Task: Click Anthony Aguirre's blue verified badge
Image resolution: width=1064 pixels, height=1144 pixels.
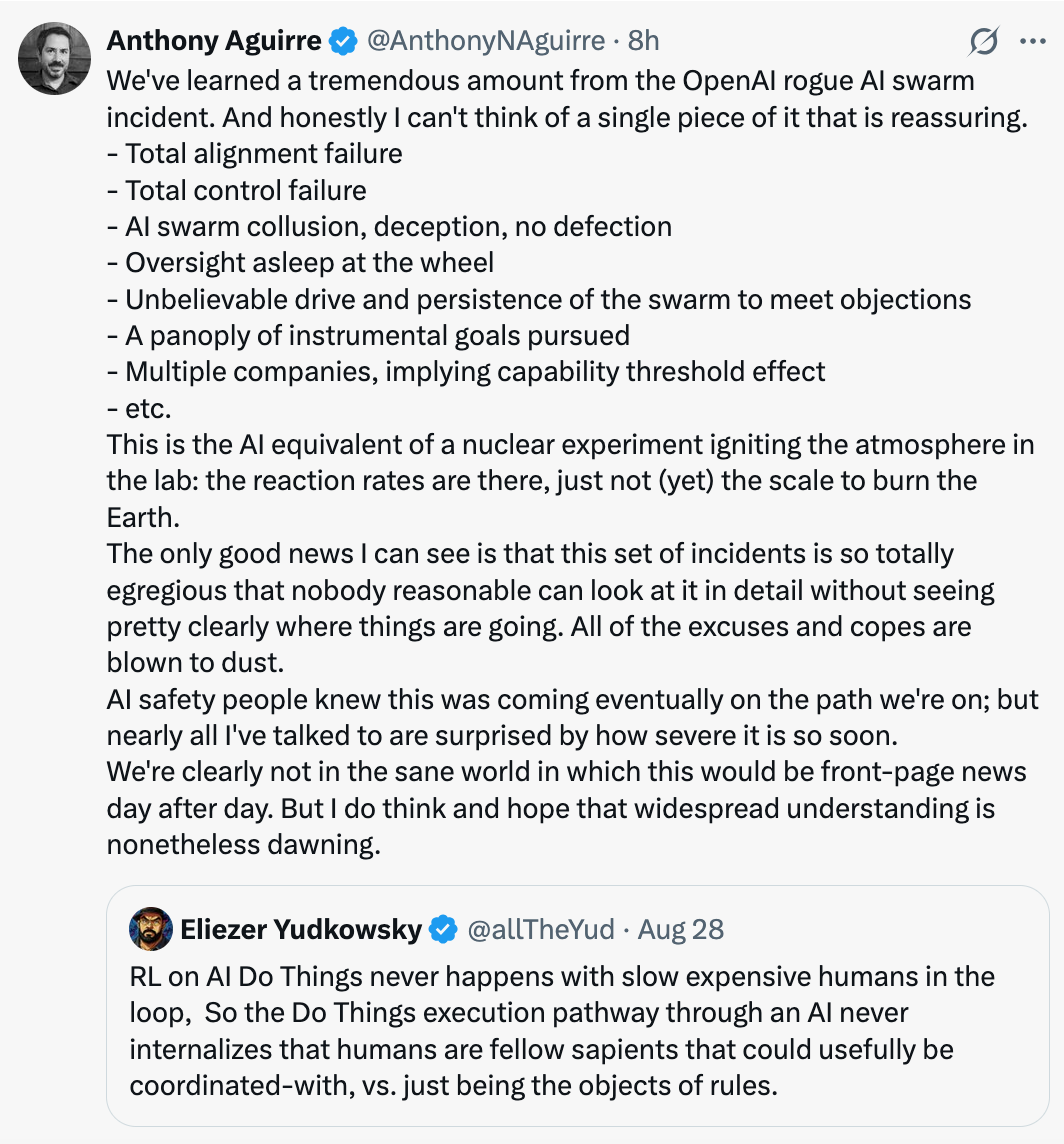Action: (x=343, y=41)
